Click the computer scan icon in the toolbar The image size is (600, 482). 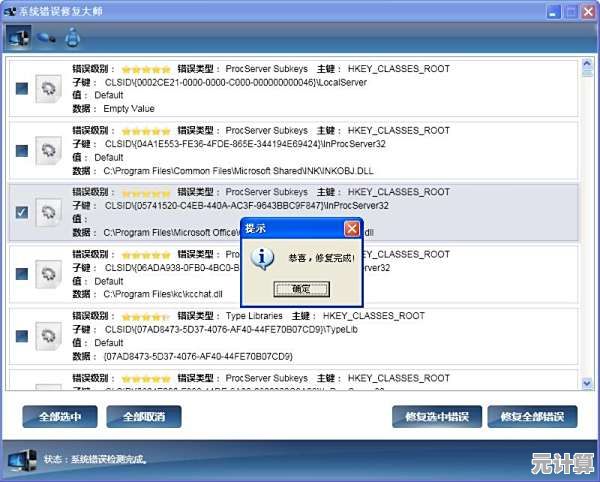(18, 39)
